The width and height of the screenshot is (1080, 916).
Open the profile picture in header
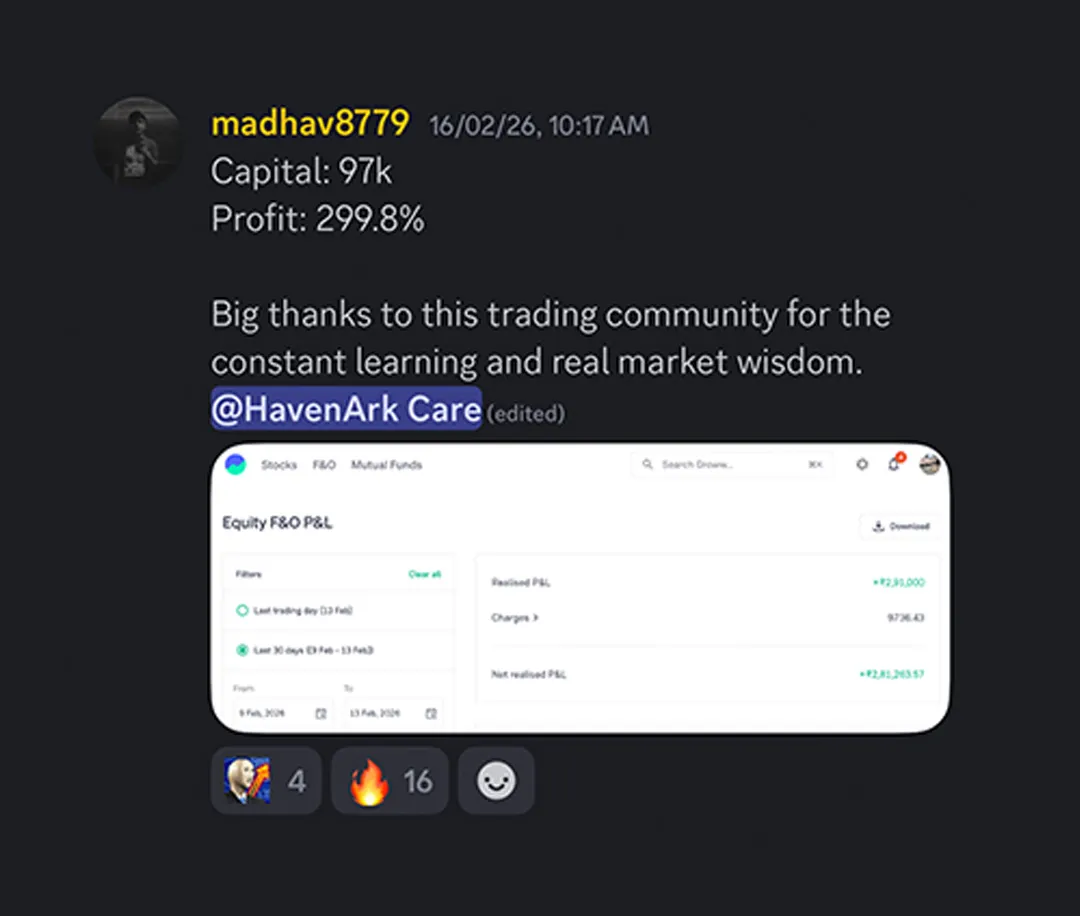(x=930, y=464)
